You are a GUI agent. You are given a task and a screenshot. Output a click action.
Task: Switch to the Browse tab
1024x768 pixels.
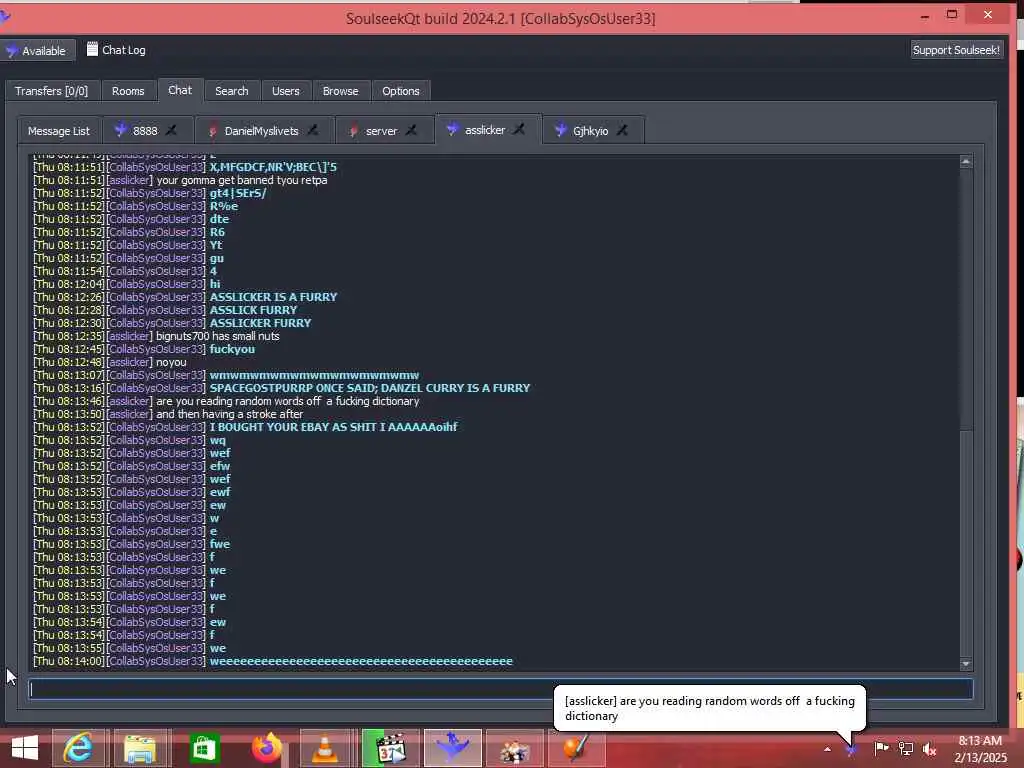coord(340,91)
